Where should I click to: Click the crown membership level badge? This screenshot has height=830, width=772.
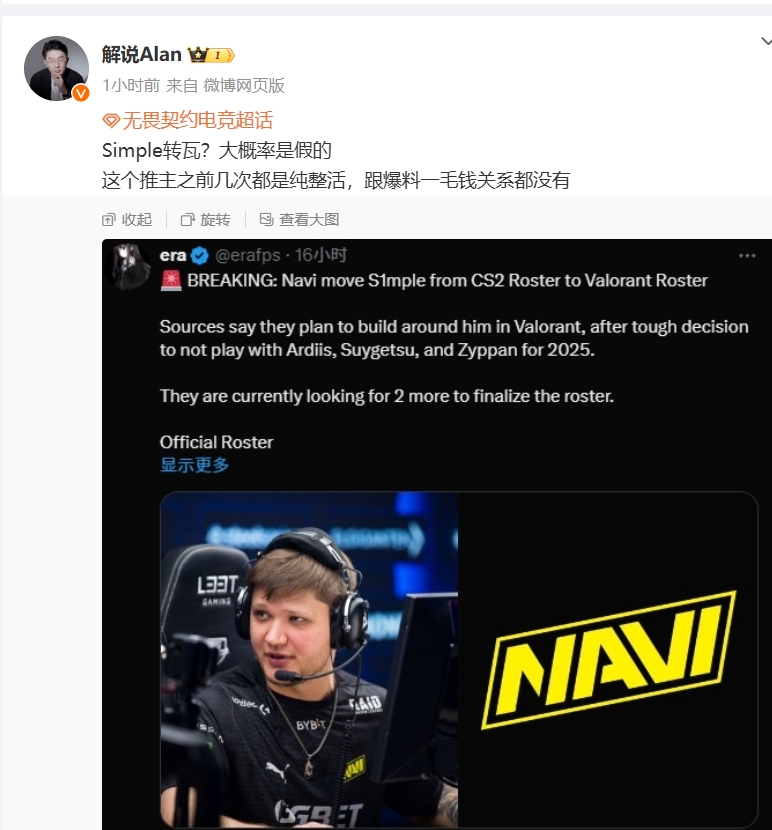(211, 55)
